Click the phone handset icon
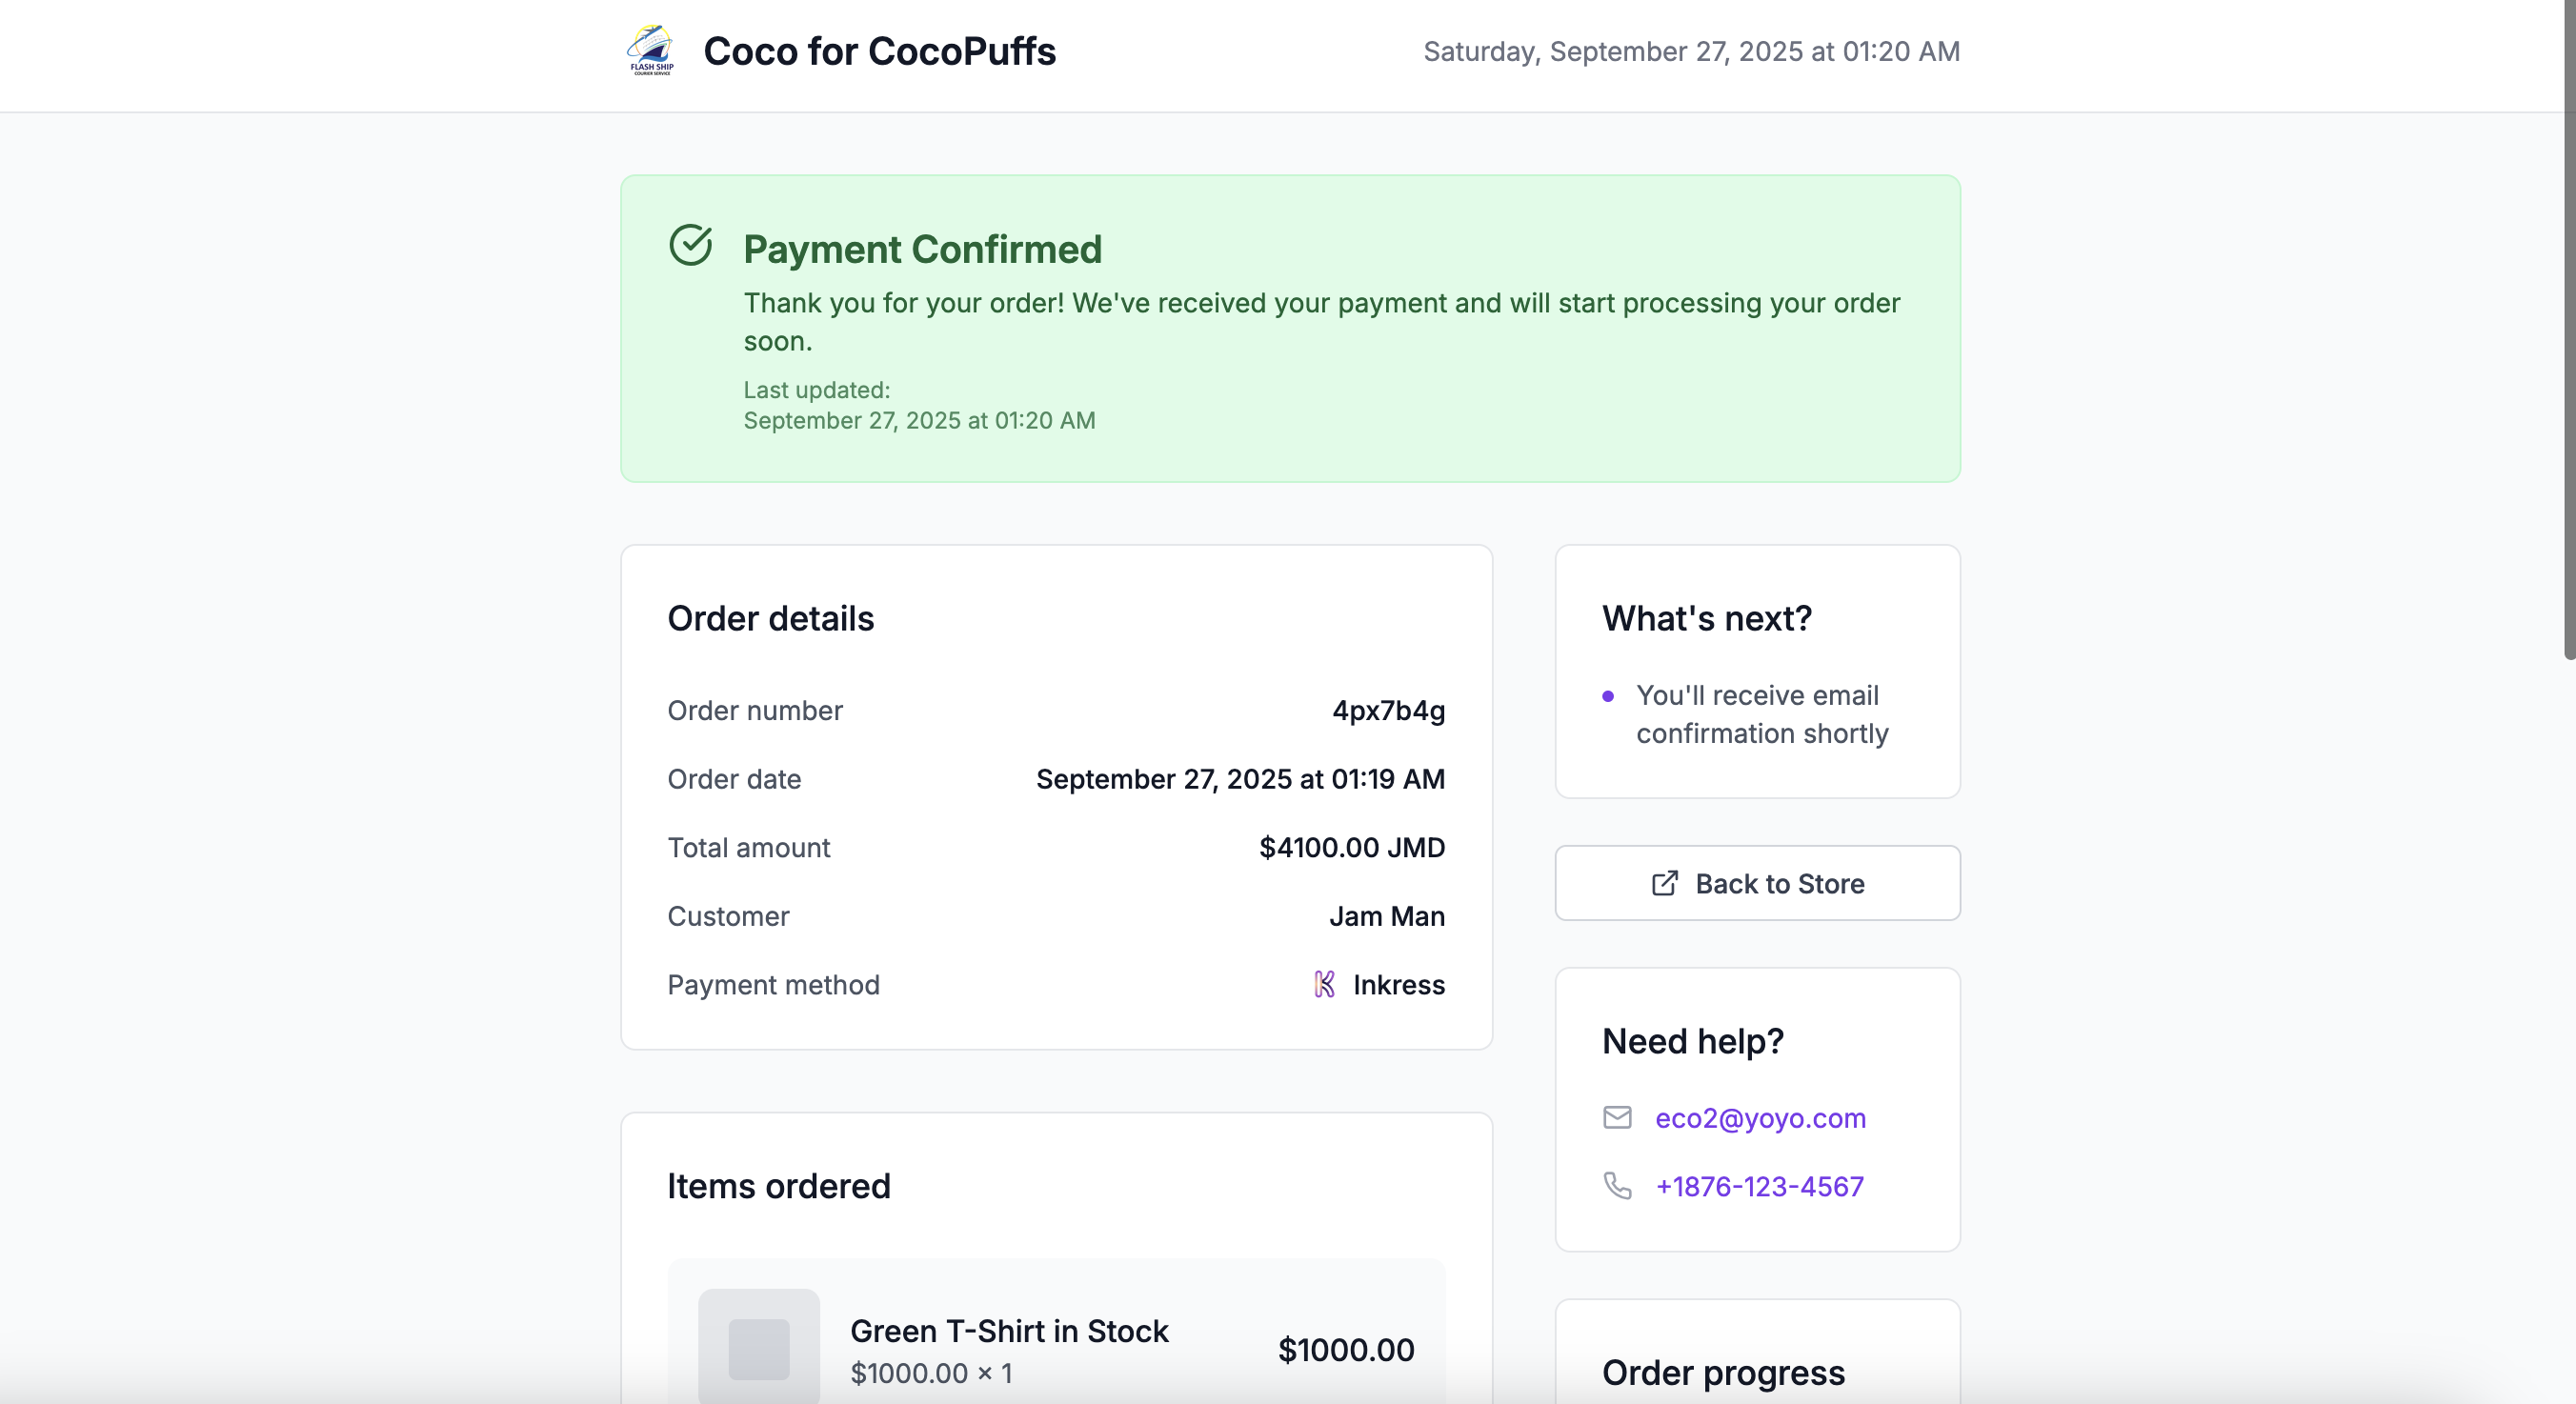Image resolution: width=2576 pixels, height=1404 pixels. 1617,1186
